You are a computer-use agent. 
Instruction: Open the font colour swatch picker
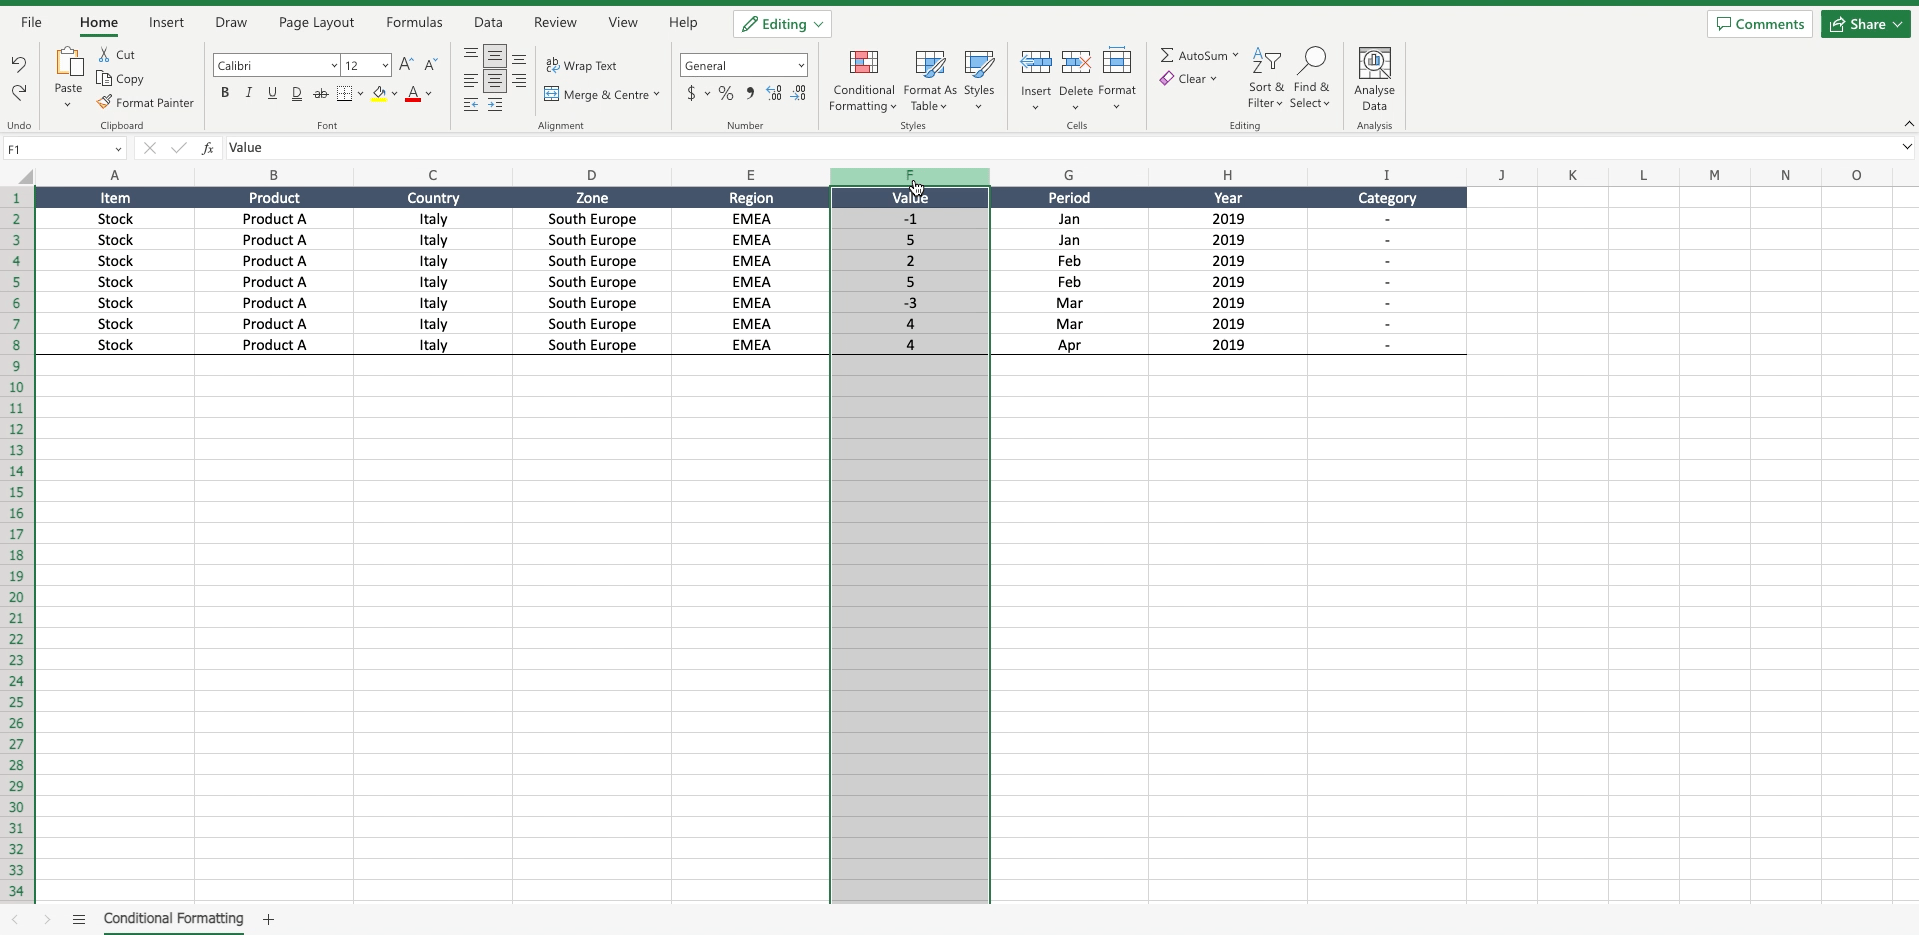coord(428,93)
